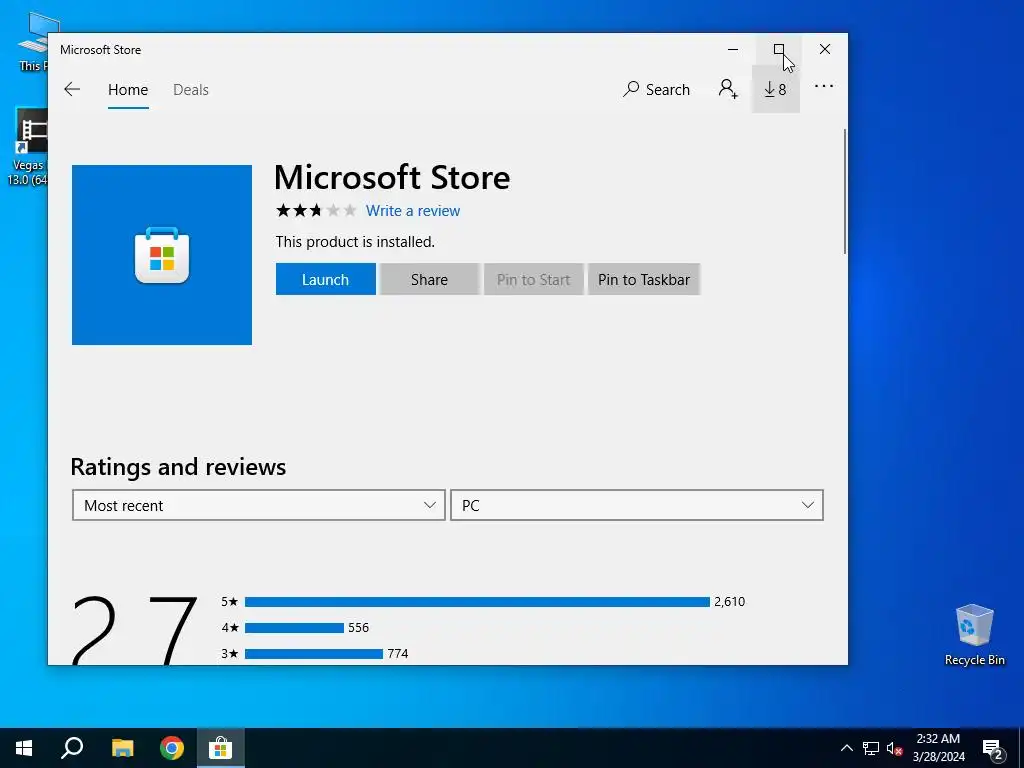This screenshot has height=768, width=1024.
Task: Click the muted volume tray icon
Action: coord(895,748)
